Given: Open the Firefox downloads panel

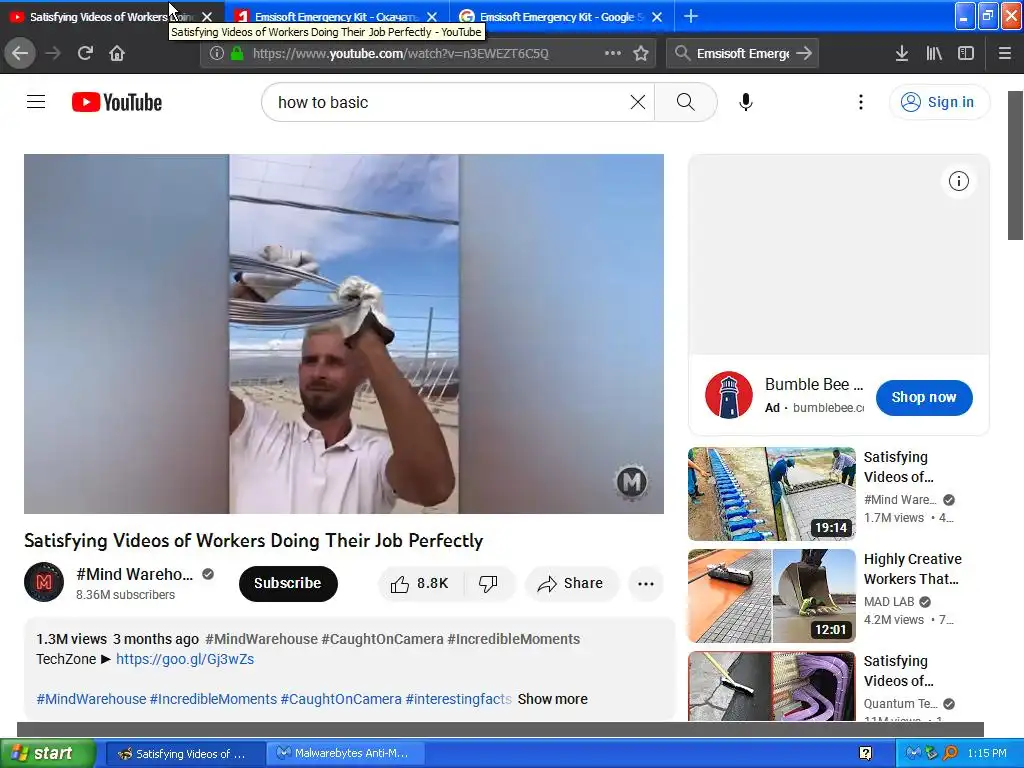Looking at the screenshot, I should 902,54.
